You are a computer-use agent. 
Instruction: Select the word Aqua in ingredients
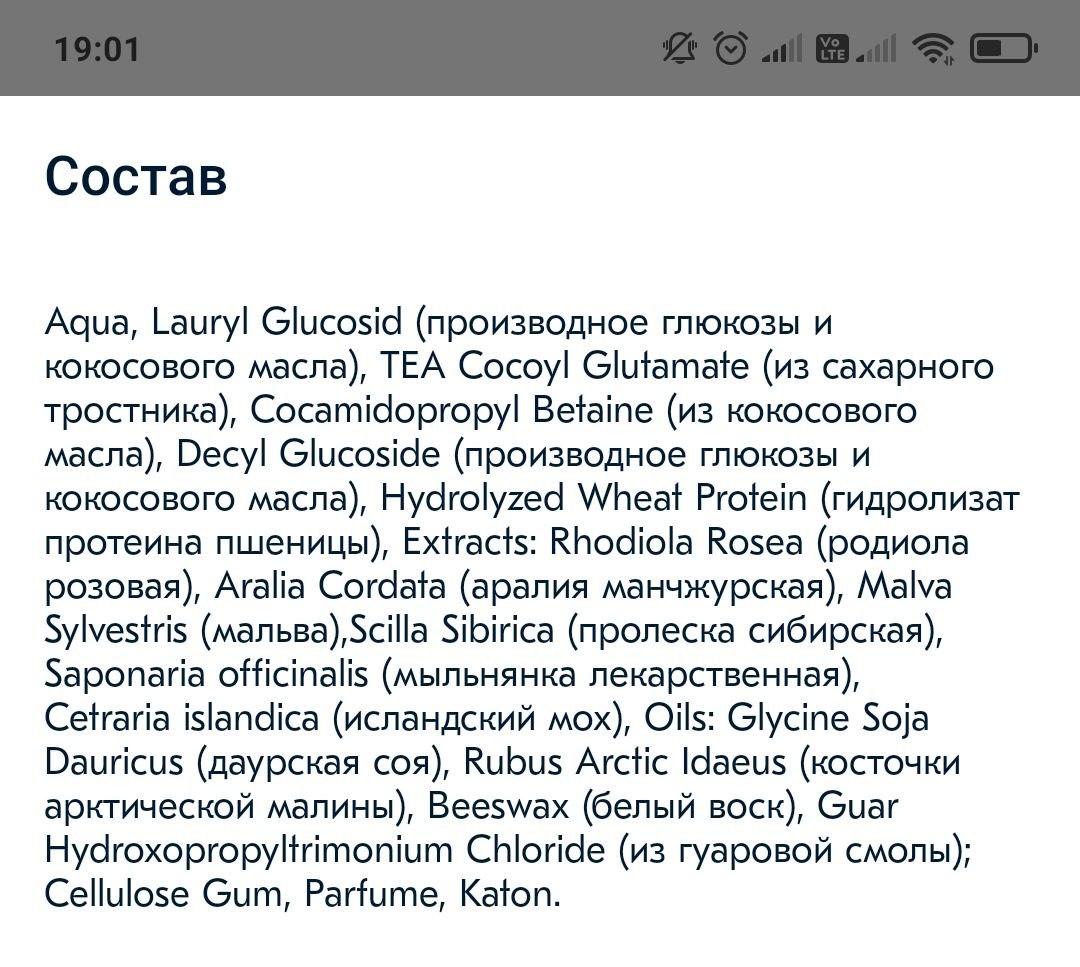pyautogui.click(x=87, y=323)
